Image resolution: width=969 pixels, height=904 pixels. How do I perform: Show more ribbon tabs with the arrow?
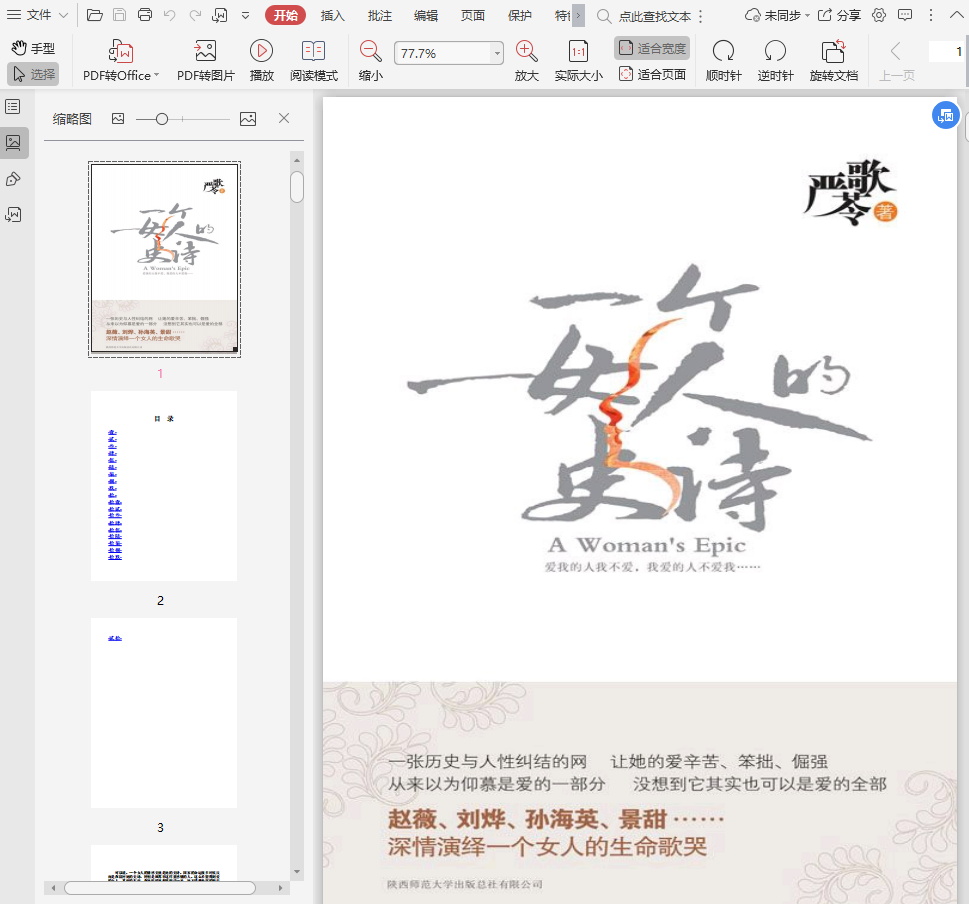click(x=578, y=15)
